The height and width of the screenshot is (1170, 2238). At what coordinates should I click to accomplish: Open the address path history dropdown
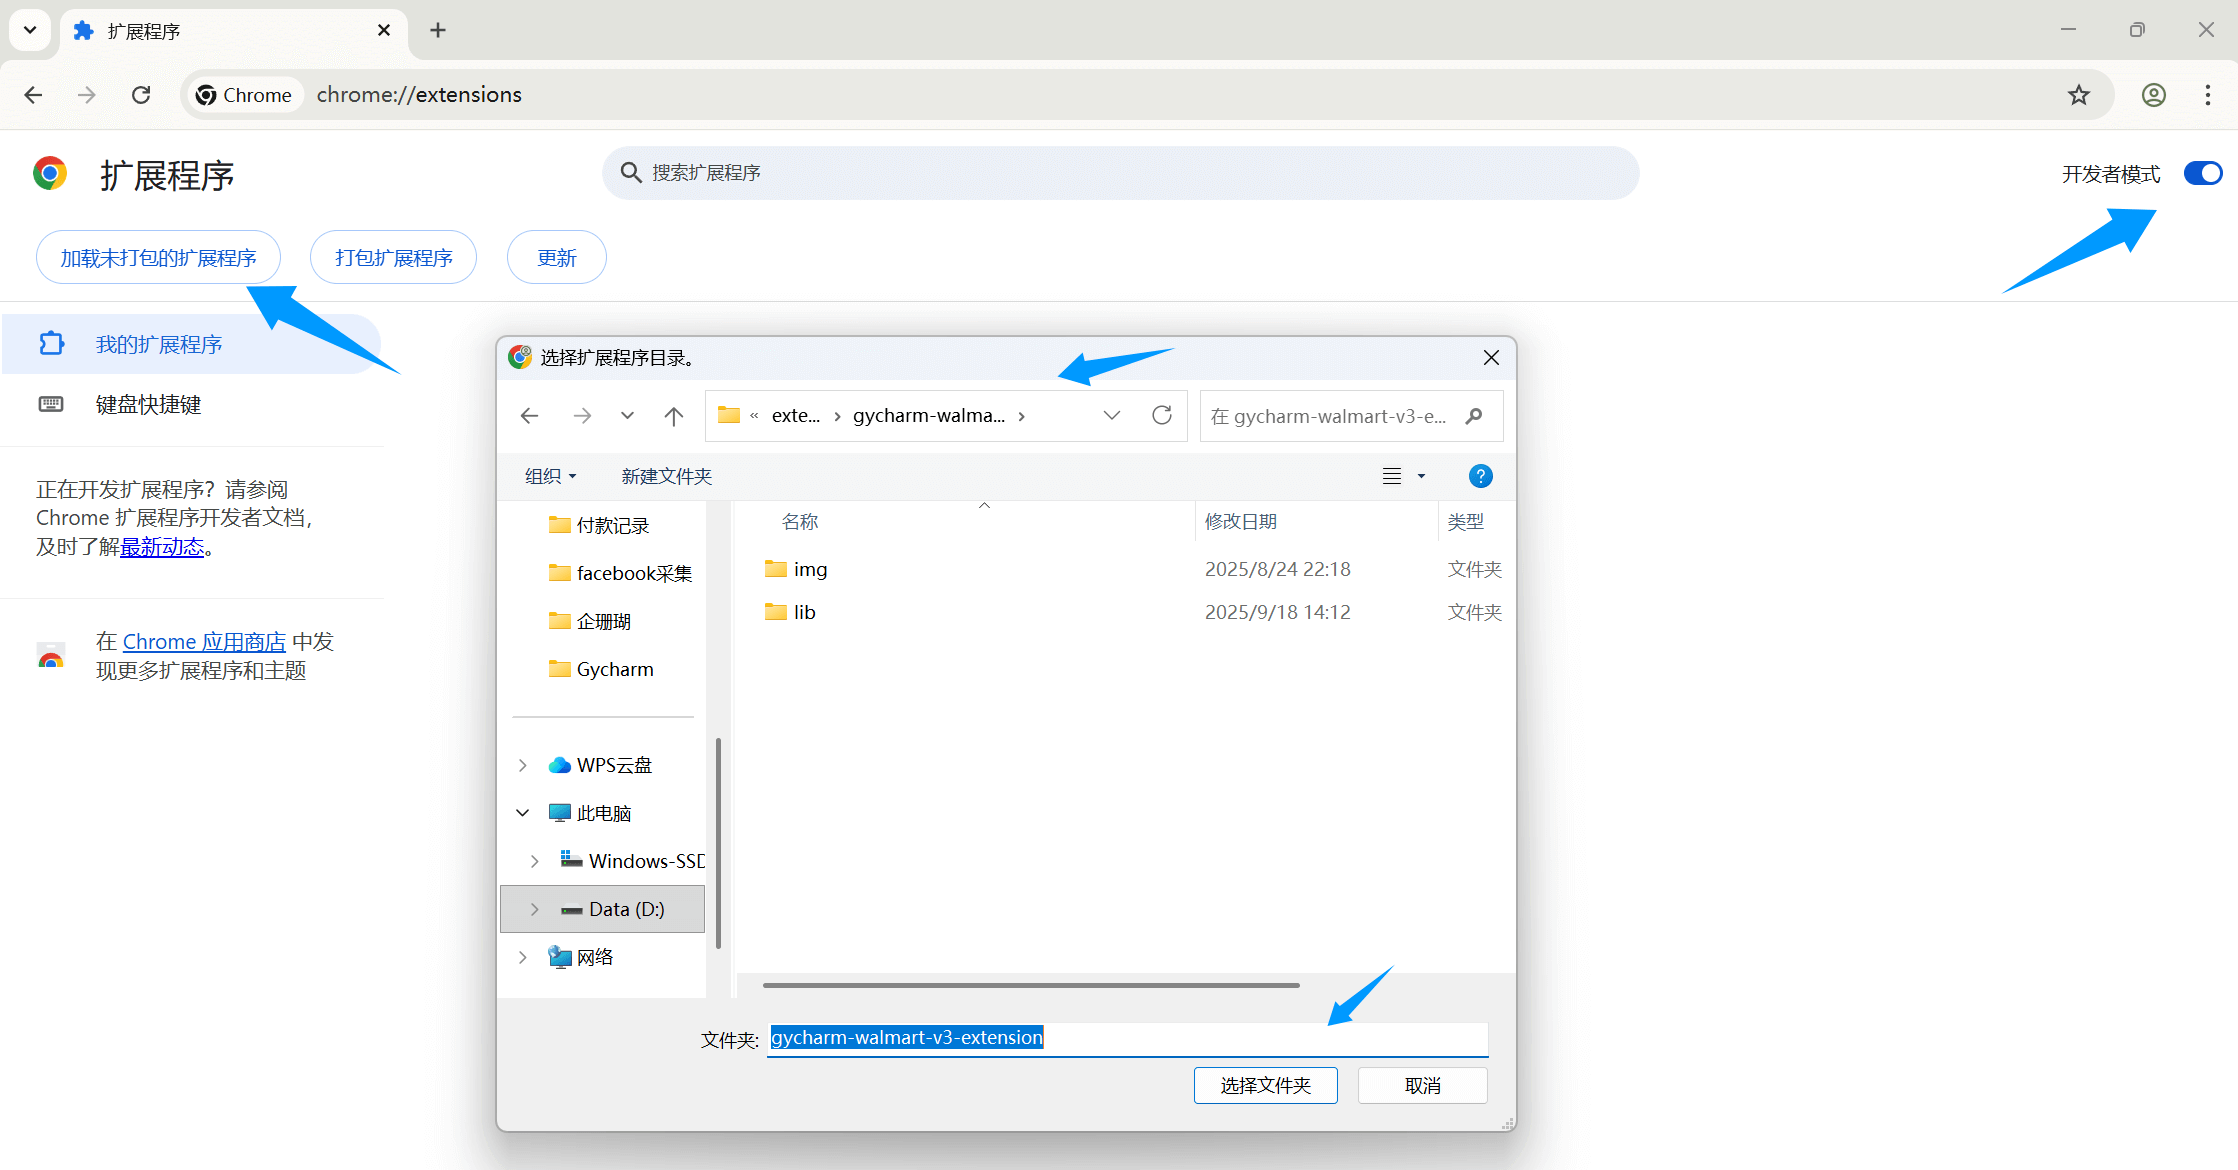tap(1111, 416)
